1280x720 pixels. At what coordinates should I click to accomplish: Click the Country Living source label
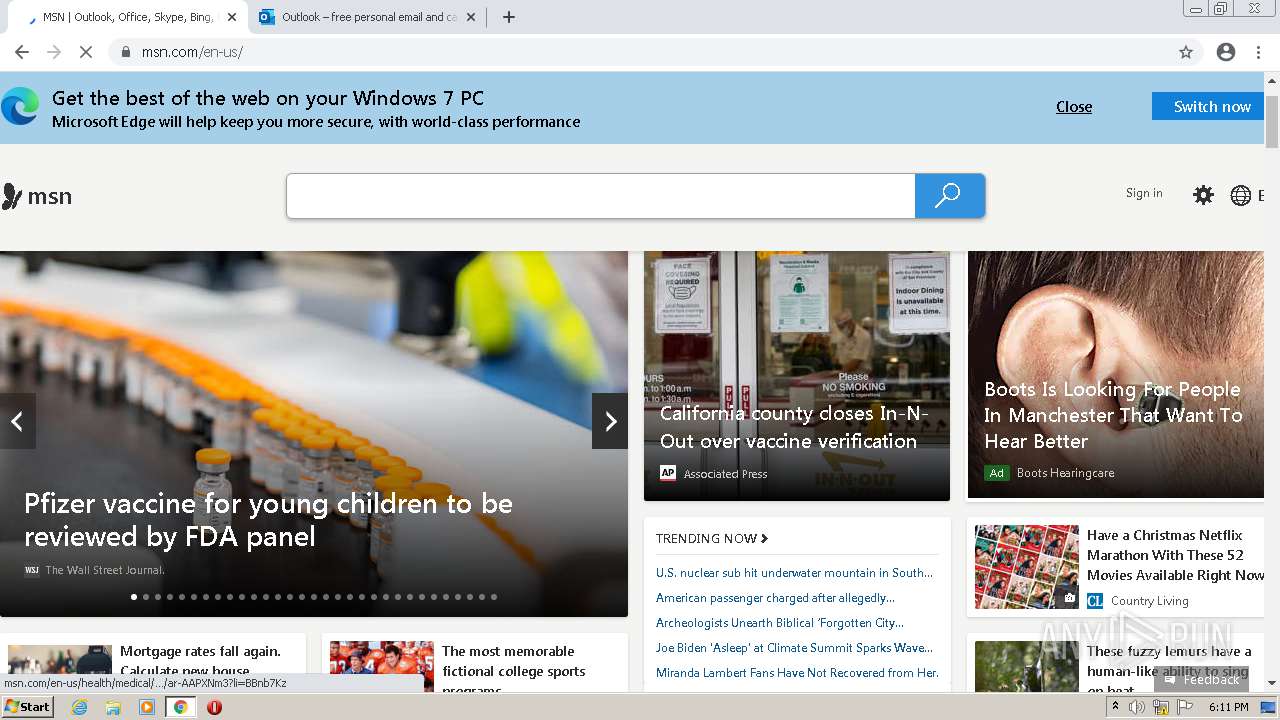[x=1150, y=601]
